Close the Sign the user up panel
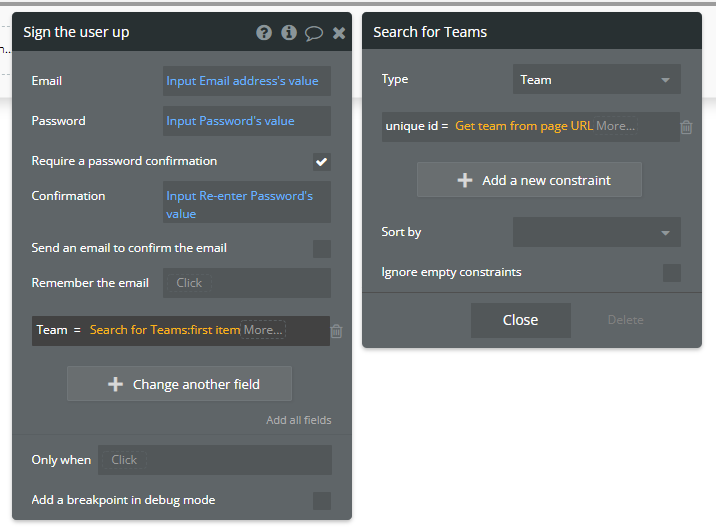This screenshot has width=716, height=532. (339, 33)
